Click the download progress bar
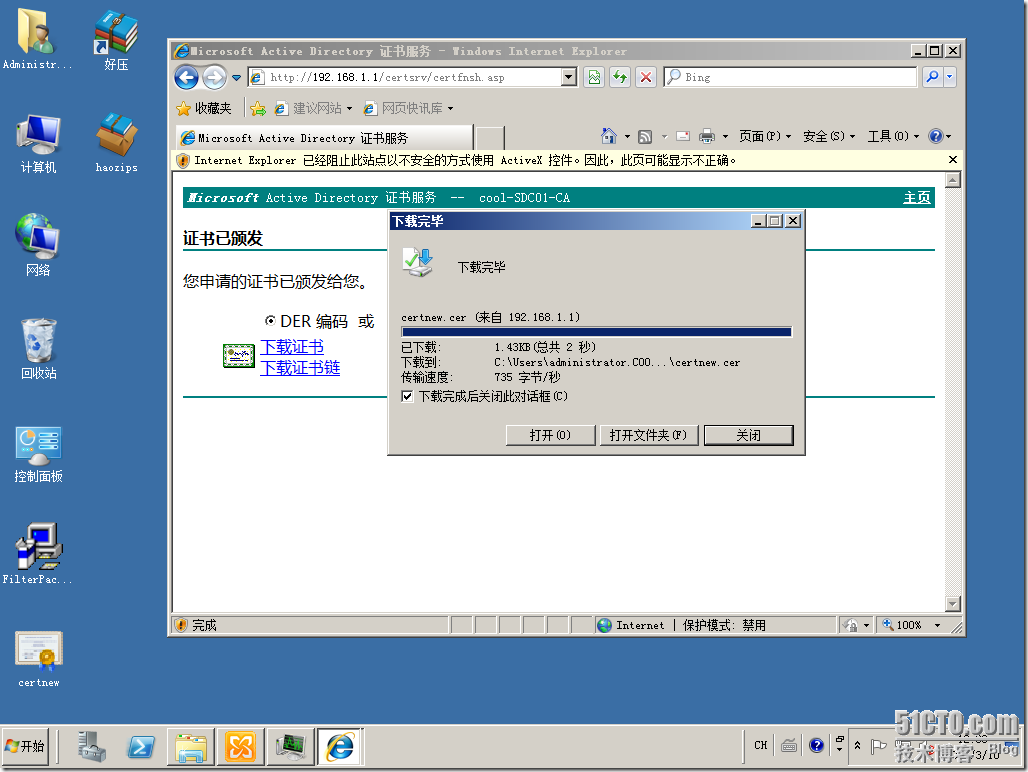The height and width of the screenshot is (772, 1028). [x=594, y=331]
